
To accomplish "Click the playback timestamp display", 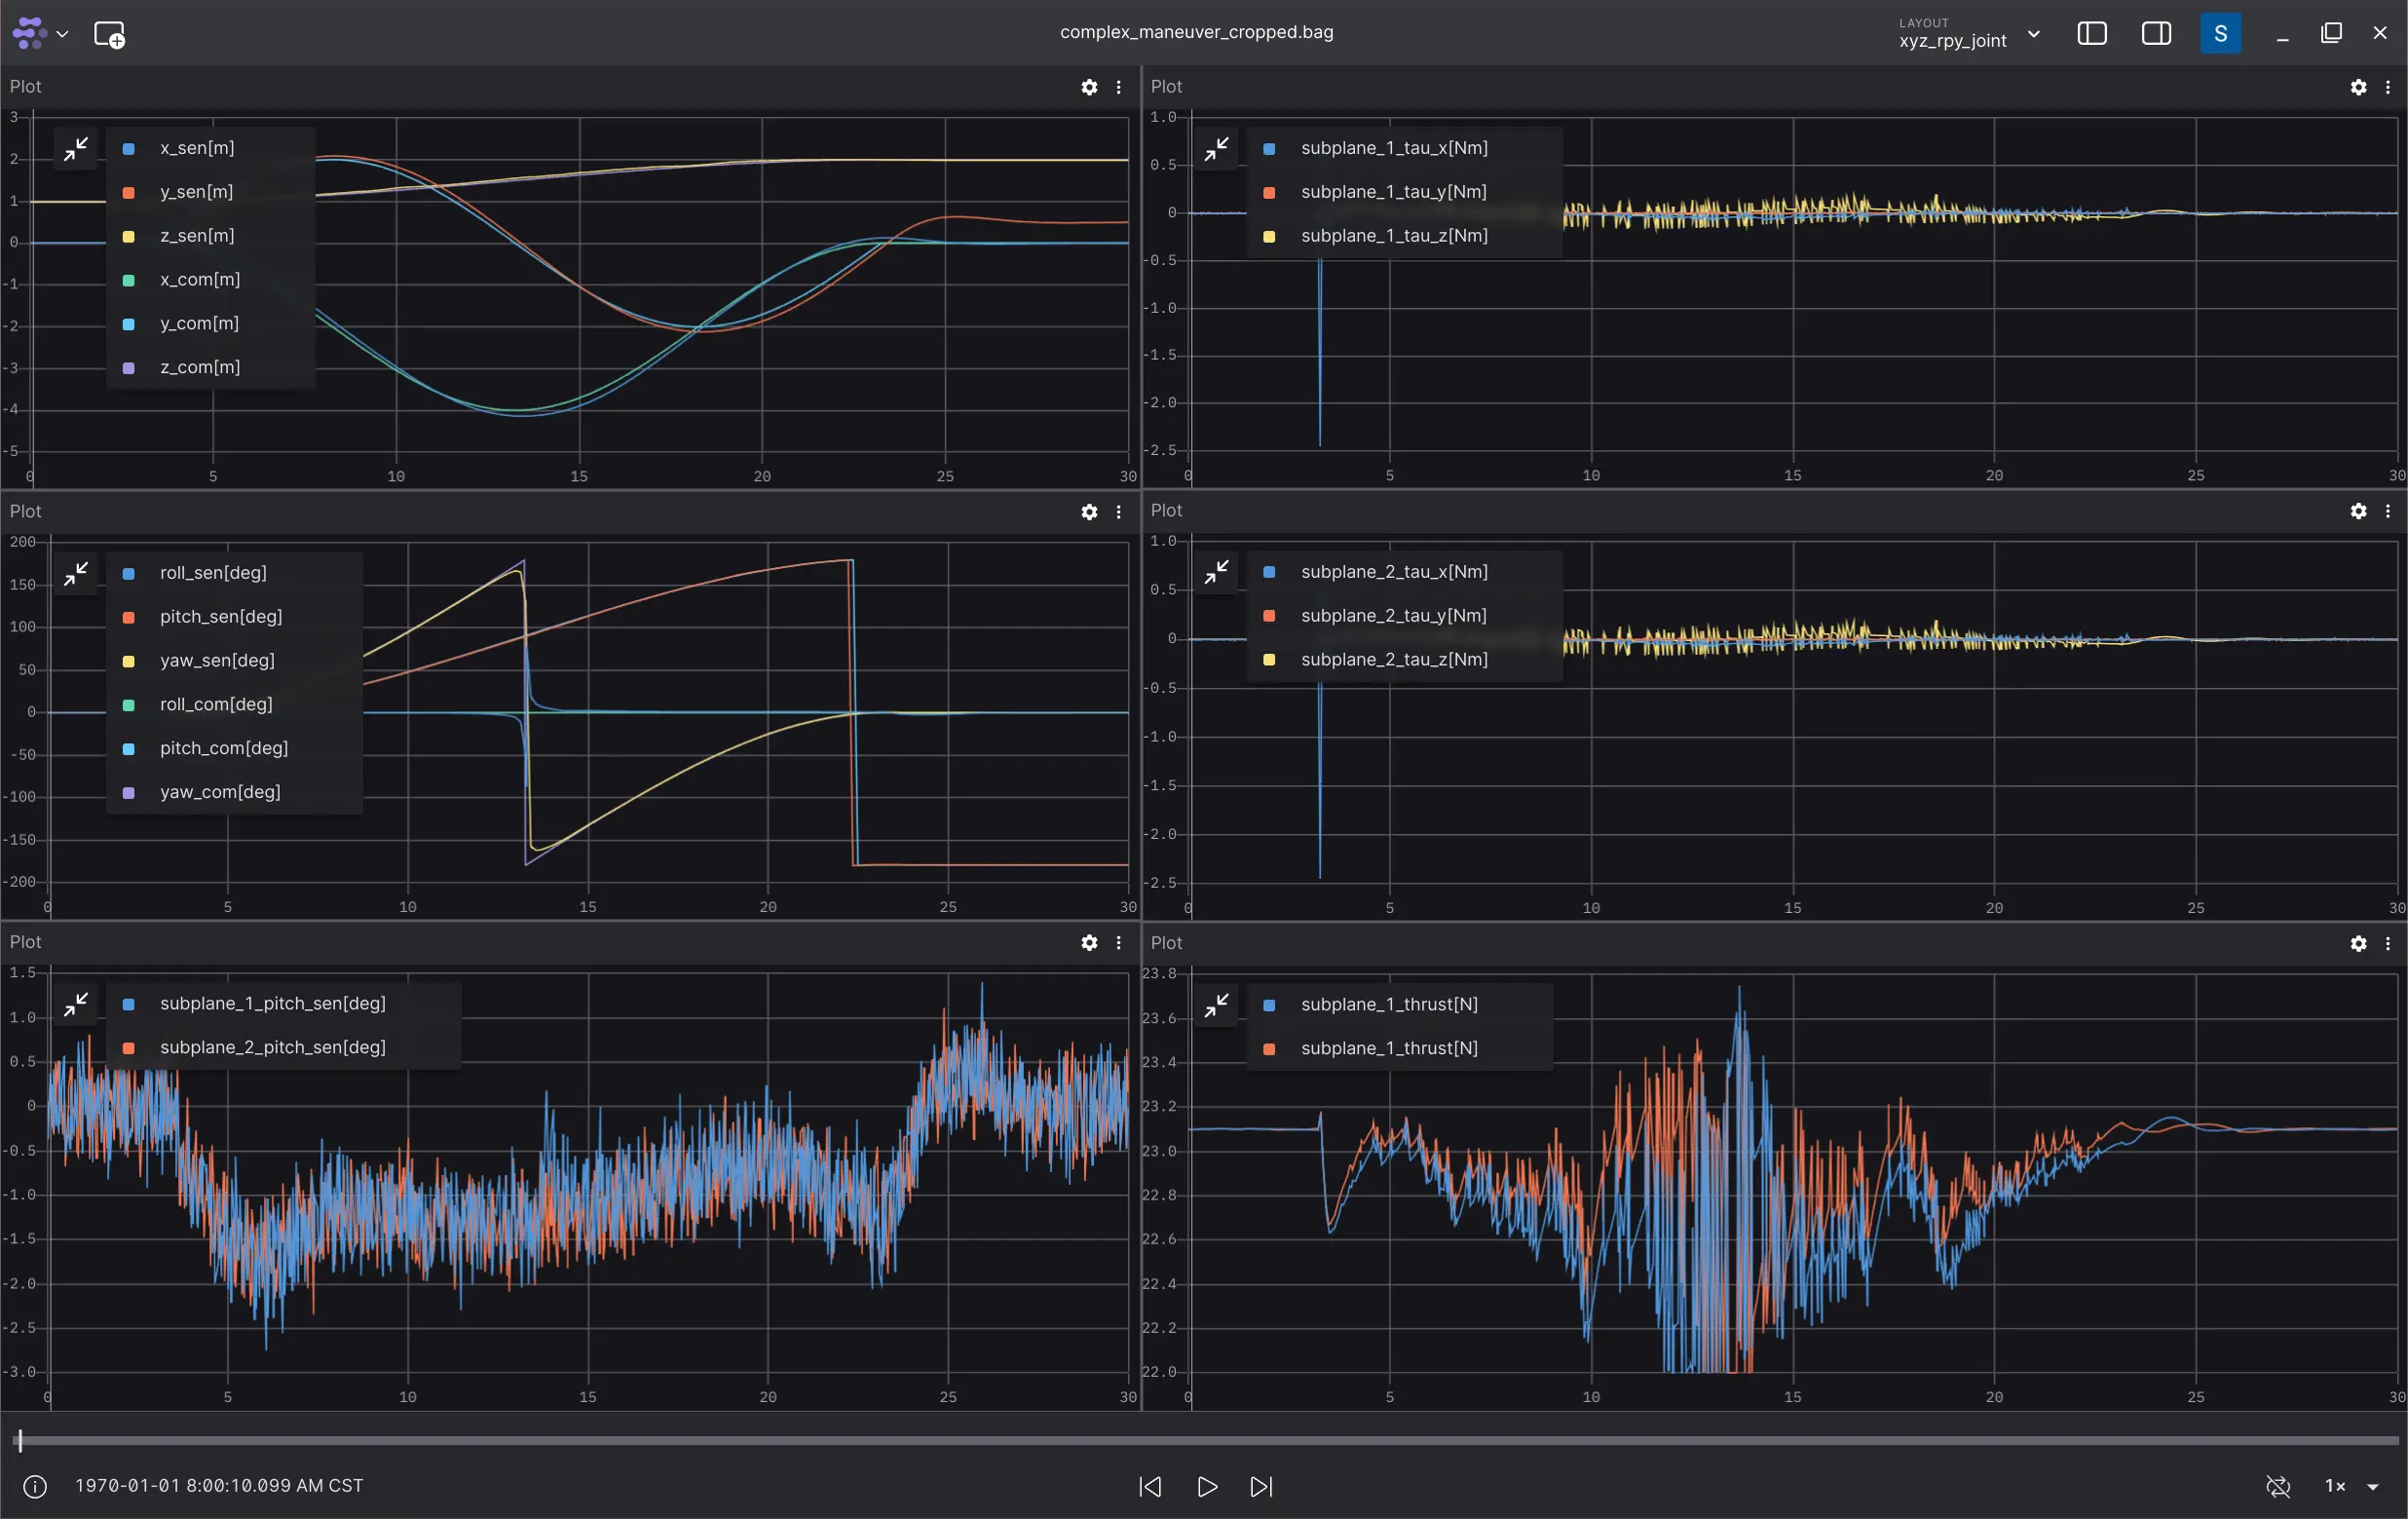I will [x=219, y=1486].
